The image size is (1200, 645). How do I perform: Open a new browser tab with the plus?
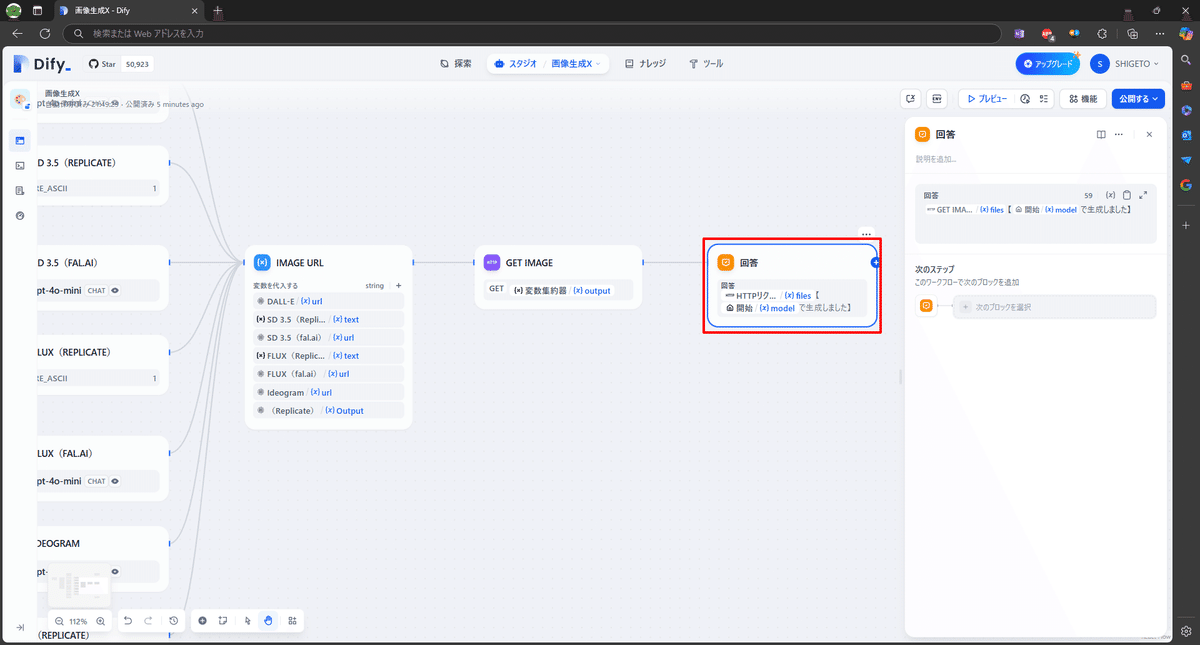click(218, 10)
